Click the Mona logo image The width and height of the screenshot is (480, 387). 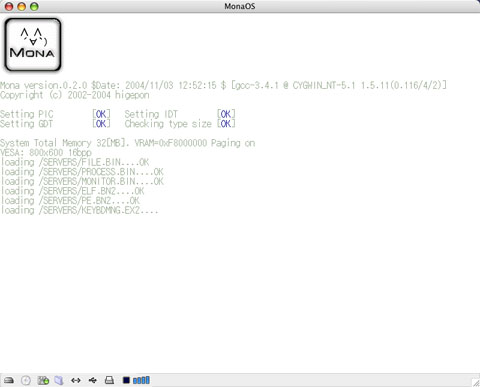33,45
